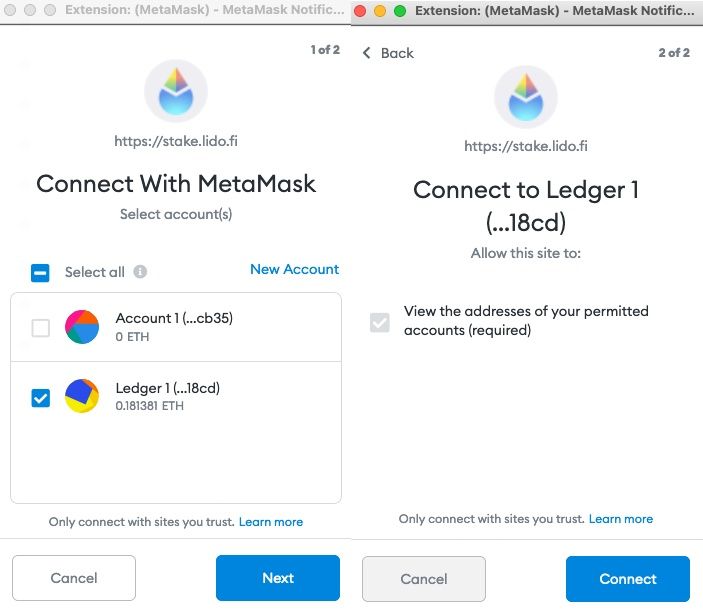The image size is (703, 610).
Task: Go Back to account selection step
Action: coord(388,53)
